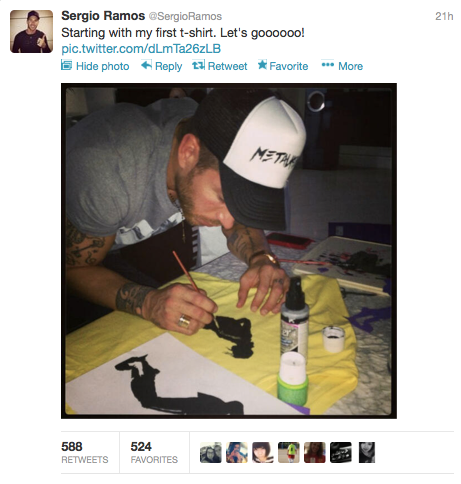The width and height of the screenshot is (461, 484).
Task: Expand the More options menu
Action: (x=350, y=66)
